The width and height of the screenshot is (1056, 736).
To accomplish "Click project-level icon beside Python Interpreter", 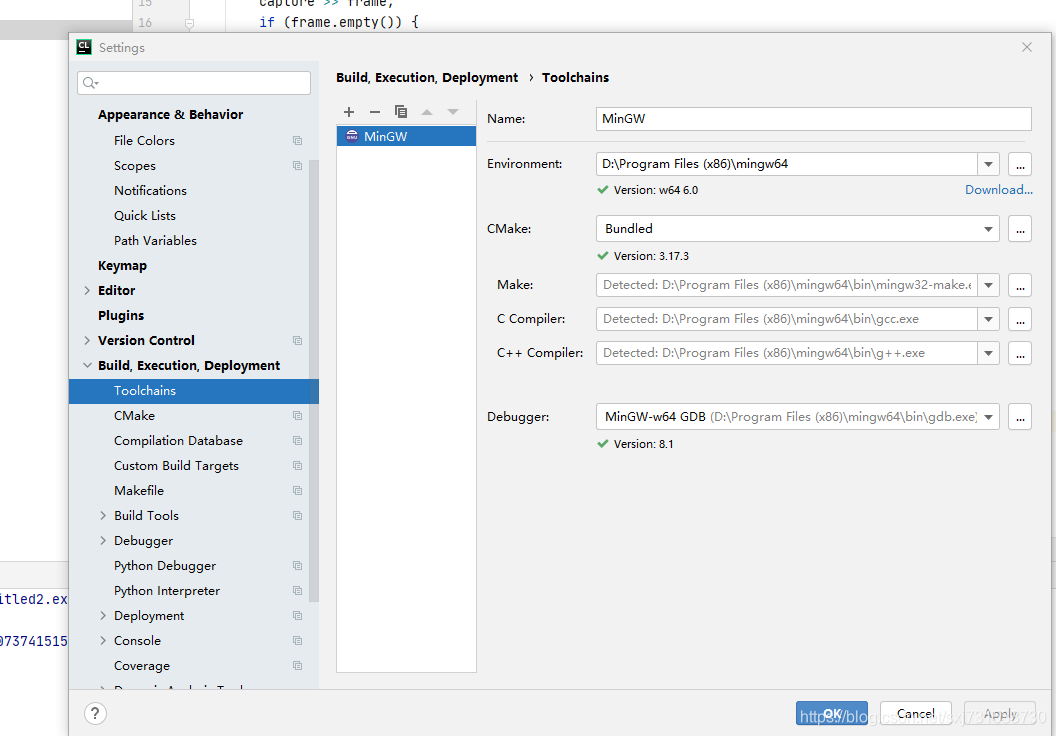I will coord(297,591).
